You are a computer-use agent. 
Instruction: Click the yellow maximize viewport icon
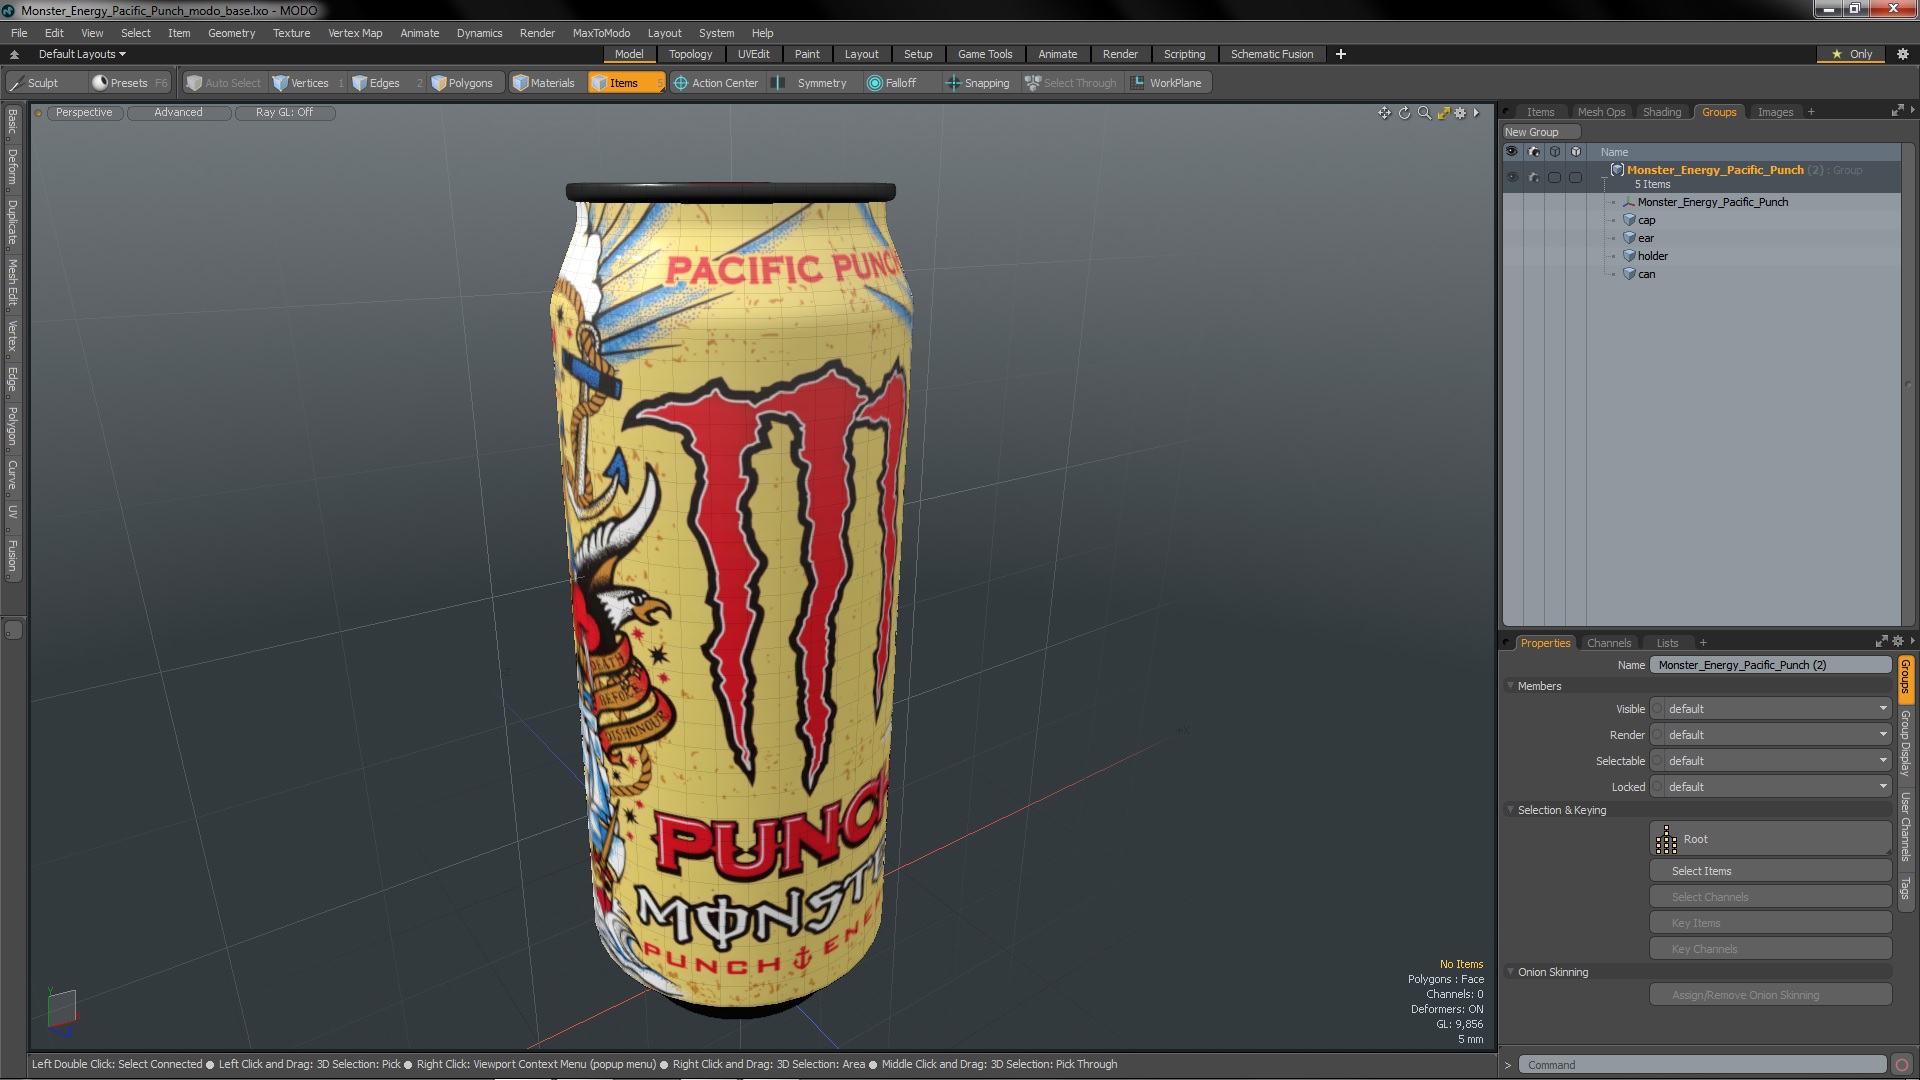pyautogui.click(x=1443, y=113)
